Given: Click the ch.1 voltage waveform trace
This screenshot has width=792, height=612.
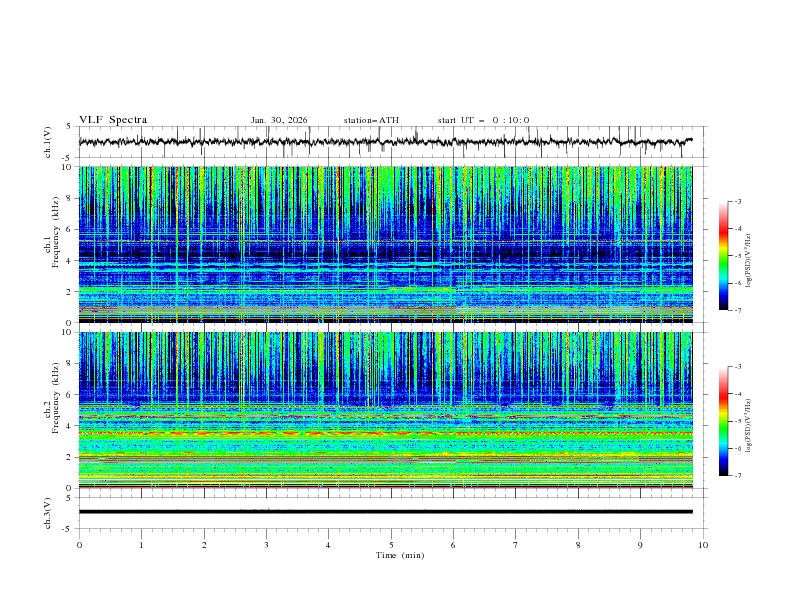Looking at the screenshot, I should click(385, 142).
